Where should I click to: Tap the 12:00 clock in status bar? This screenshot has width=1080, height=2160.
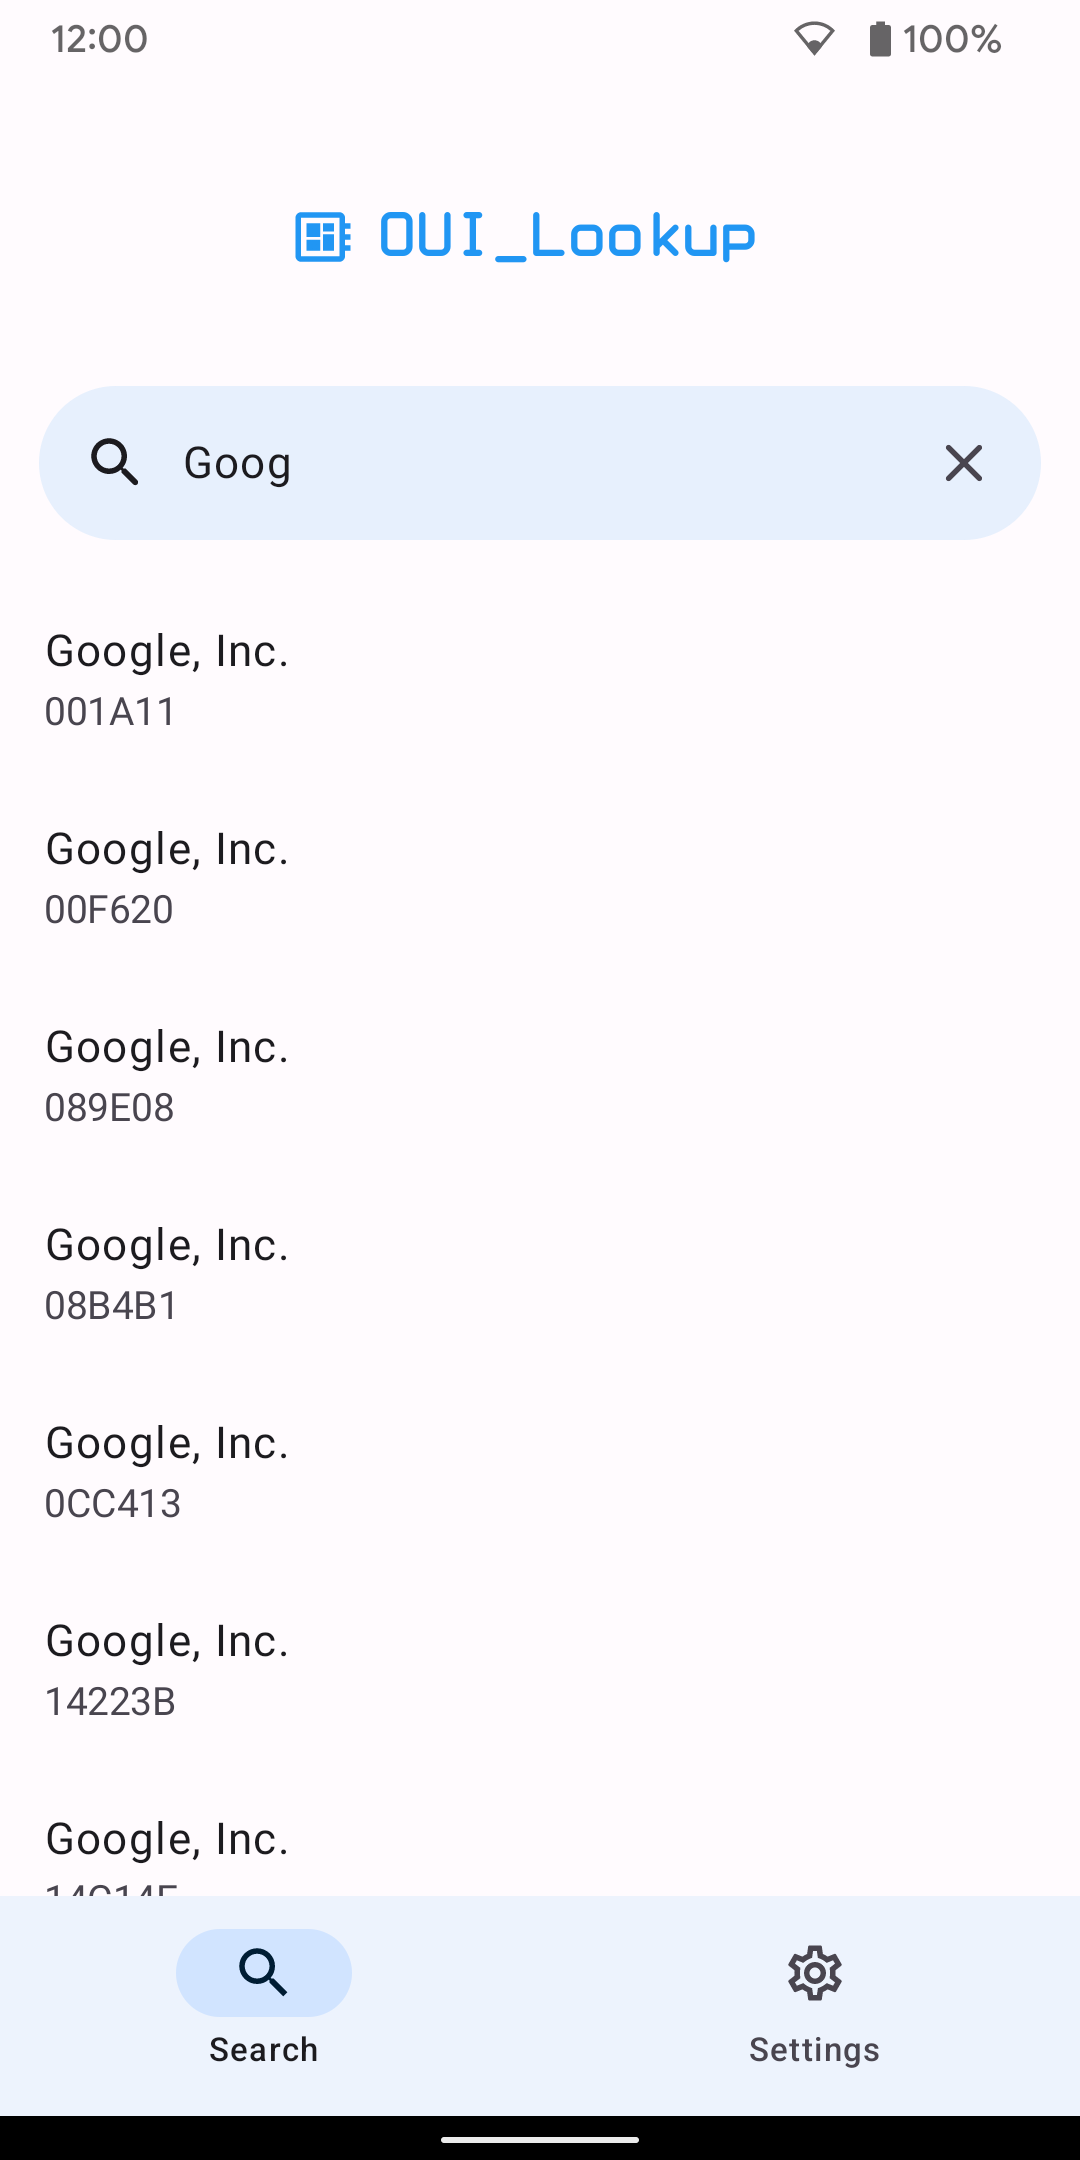(99, 40)
